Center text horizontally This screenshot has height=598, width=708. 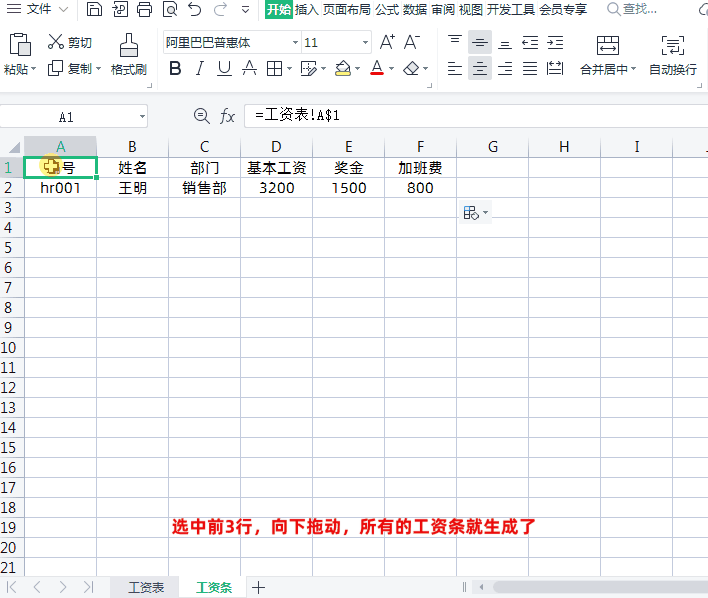pyautogui.click(x=480, y=69)
